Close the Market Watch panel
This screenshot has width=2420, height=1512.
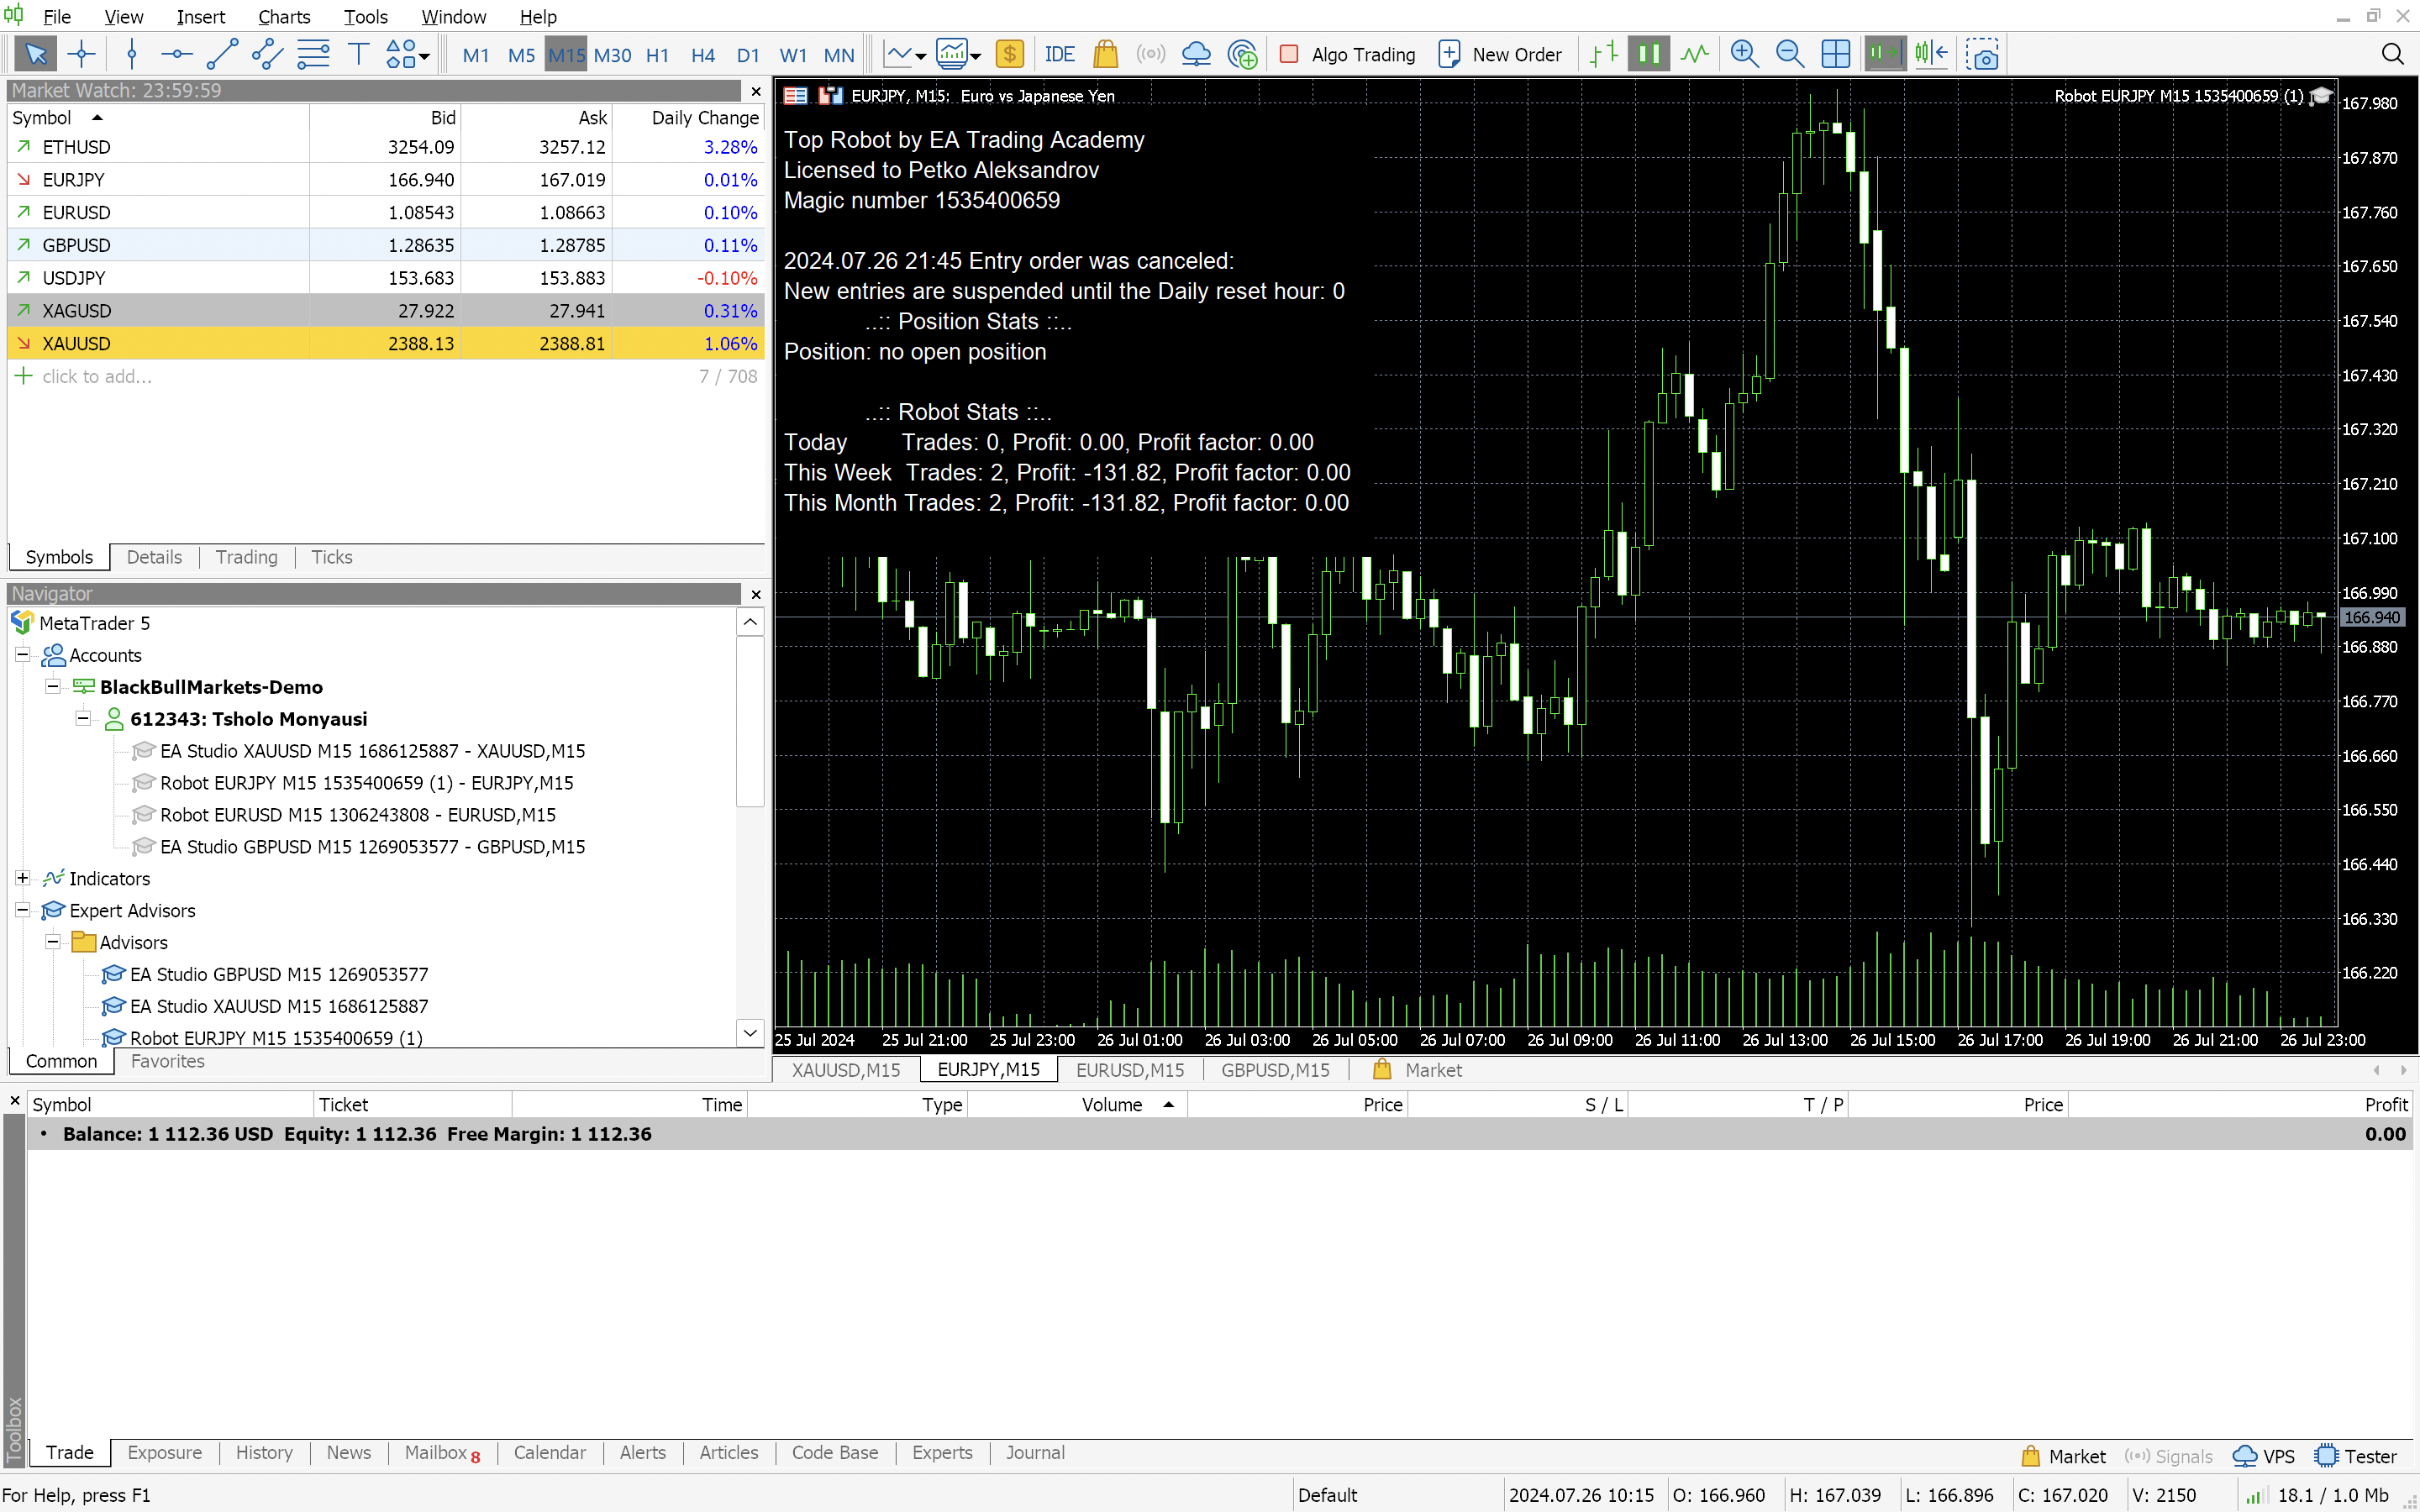(756, 91)
